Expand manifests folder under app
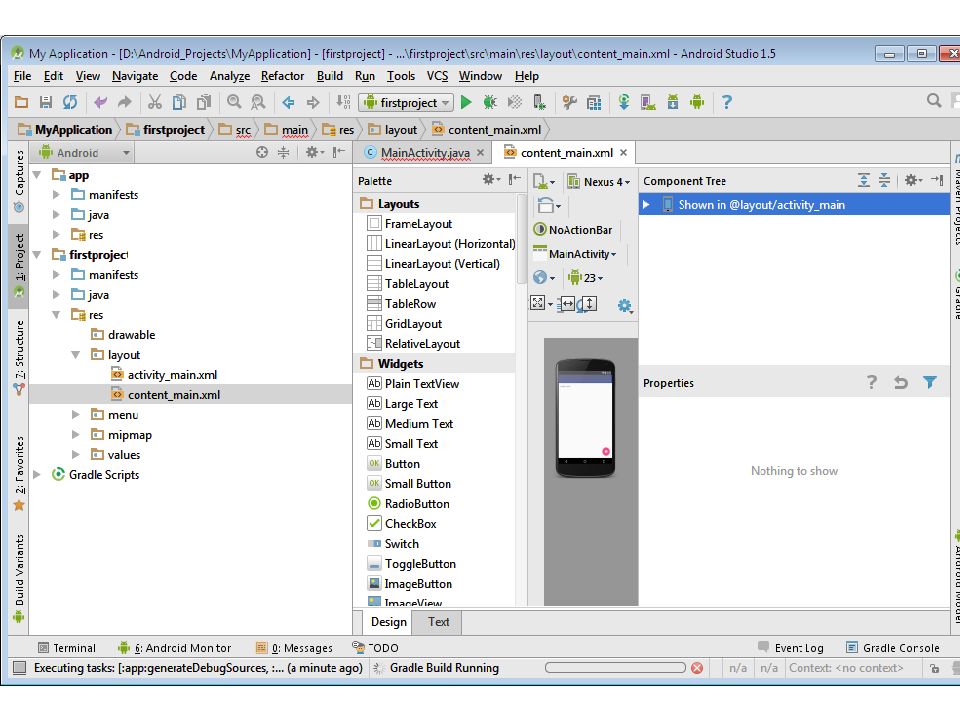This screenshot has height=720, width=960. tap(56, 195)
